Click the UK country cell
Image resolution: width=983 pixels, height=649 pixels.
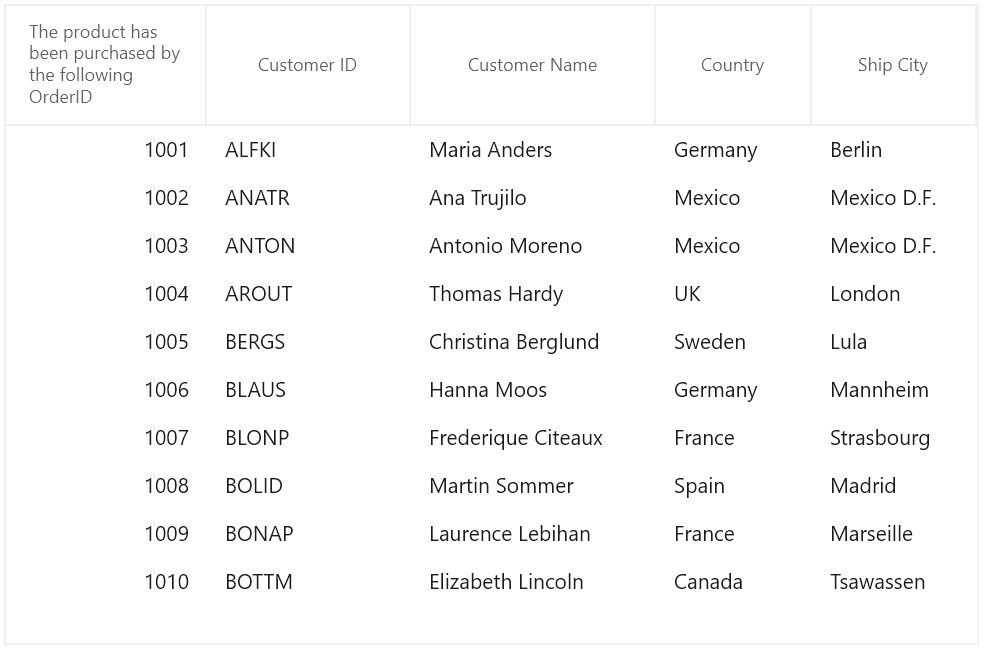tap(733, 294)
